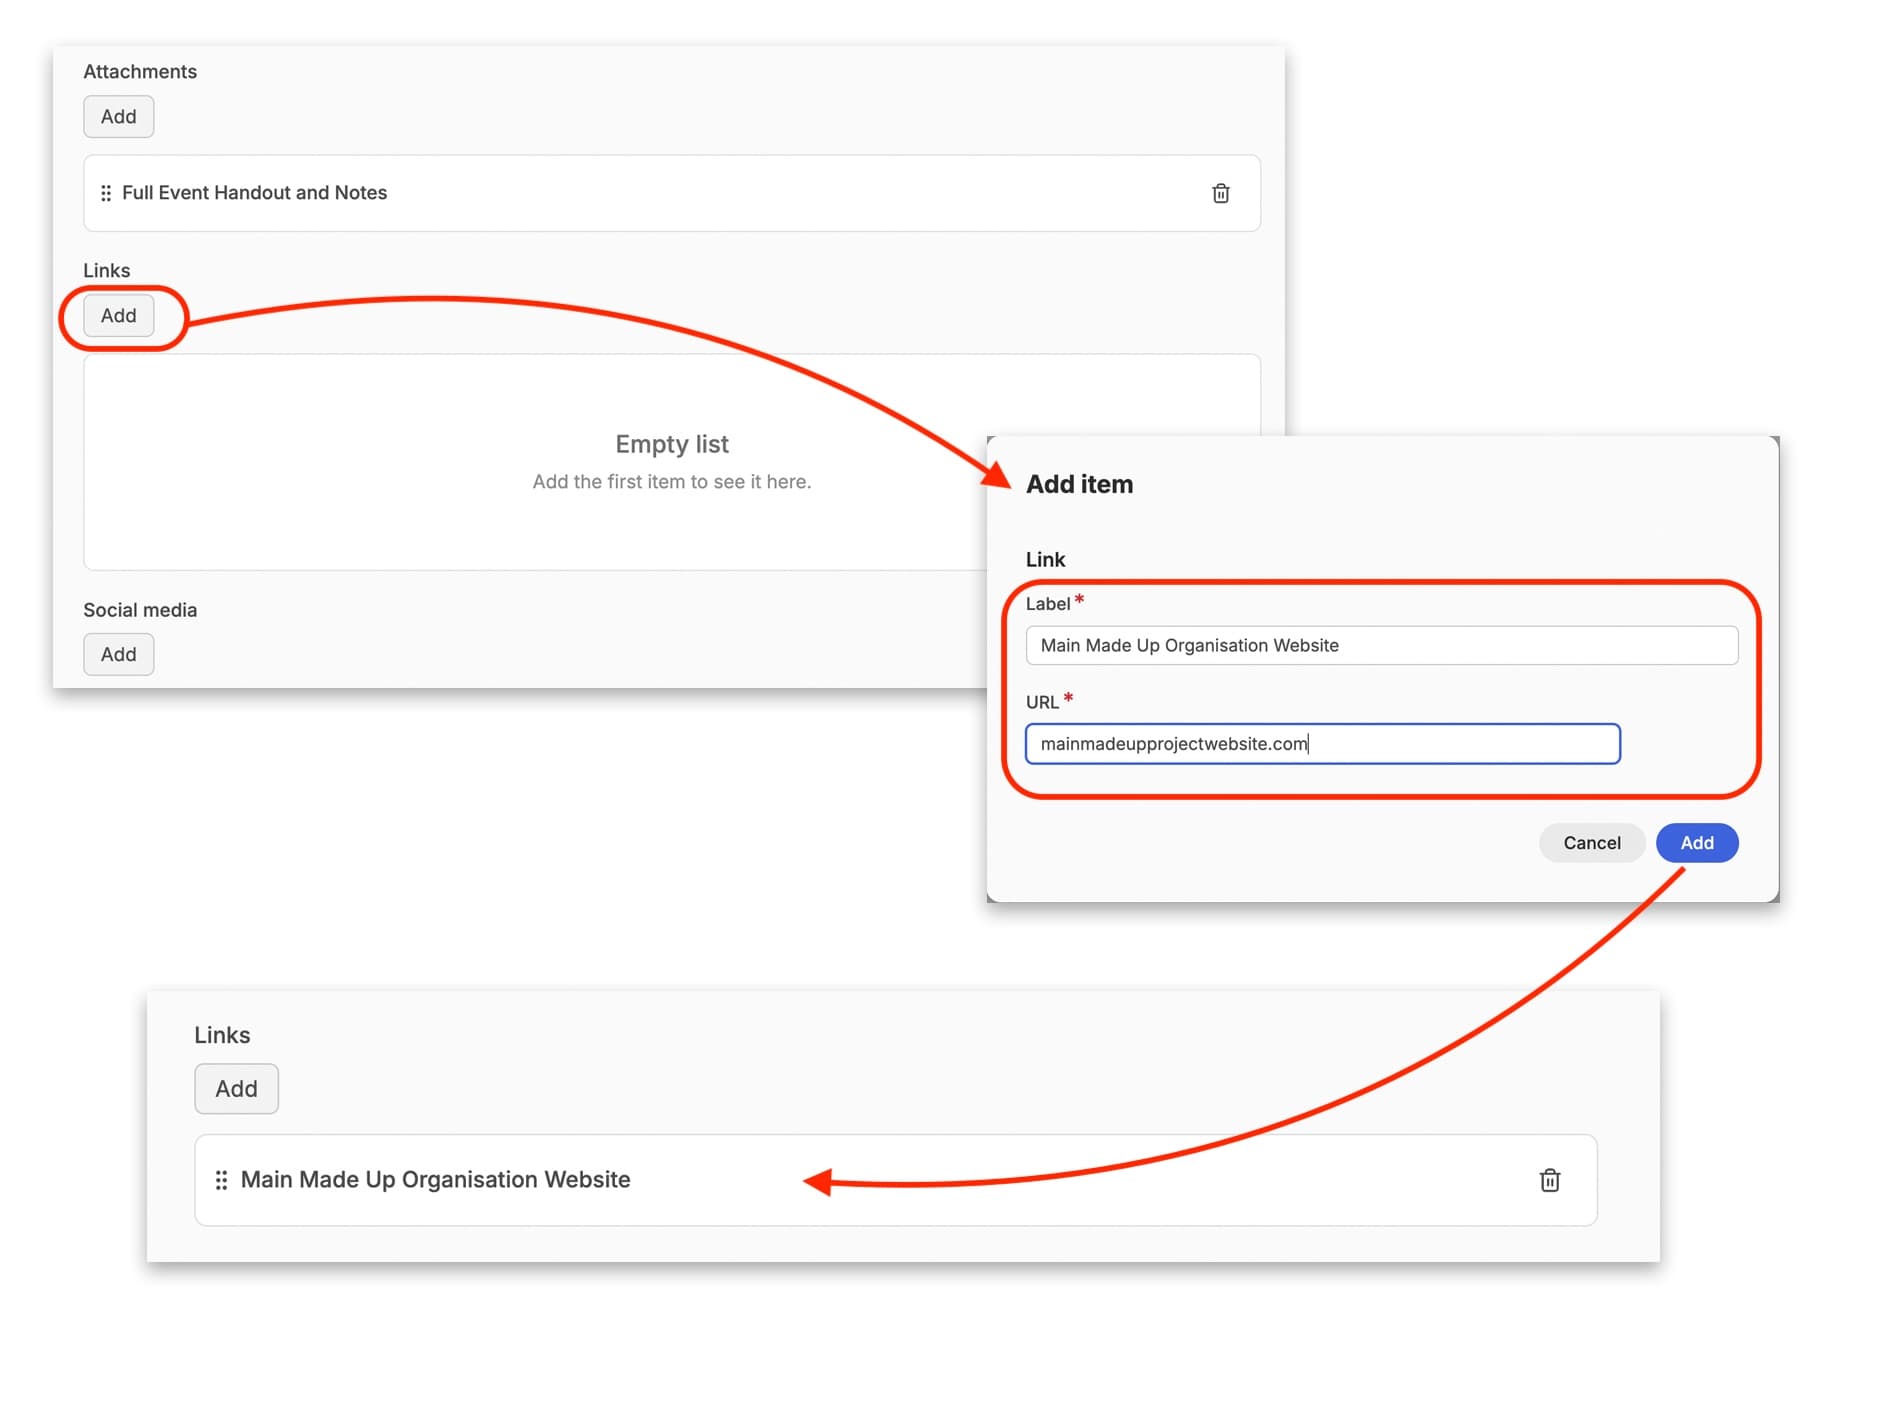Delete the Full Event Handout and Notes attachment
1890x1417 pixels.
pos(1220,193)
